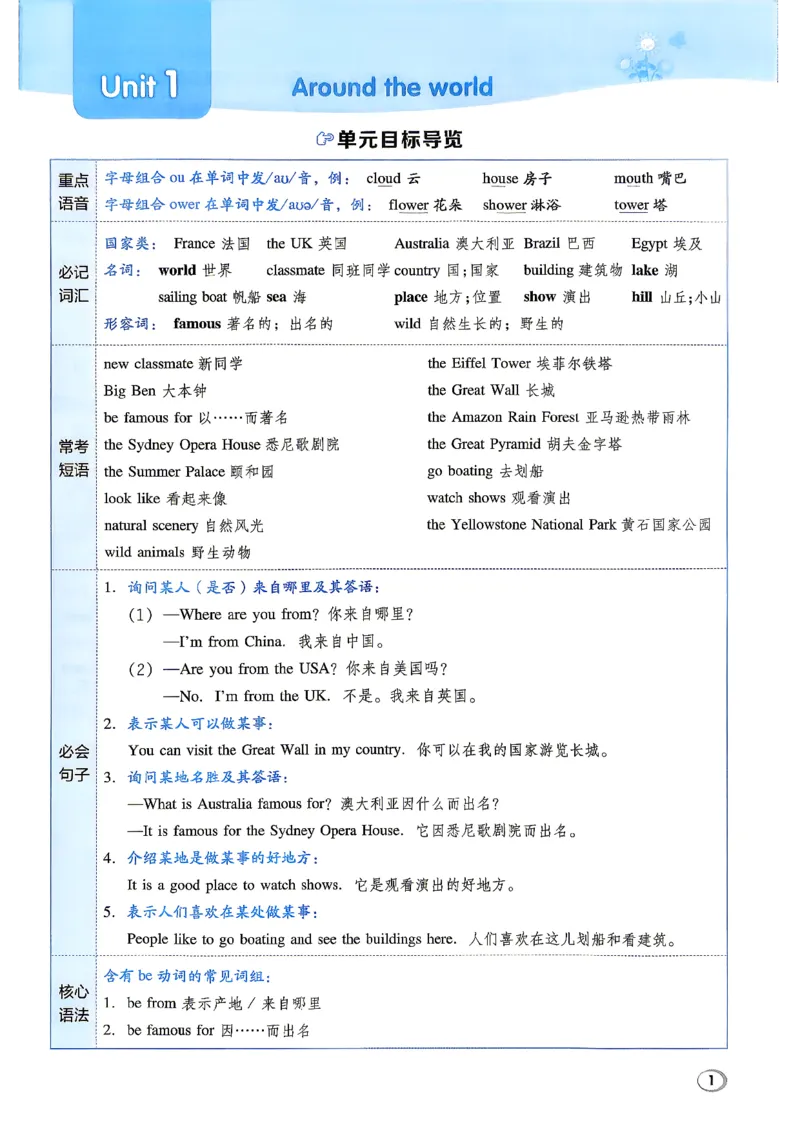Click sentence 'Are you from the USA?'
Screen dimensions: 800x1130
pyautogui.click(x=258, y=669)
